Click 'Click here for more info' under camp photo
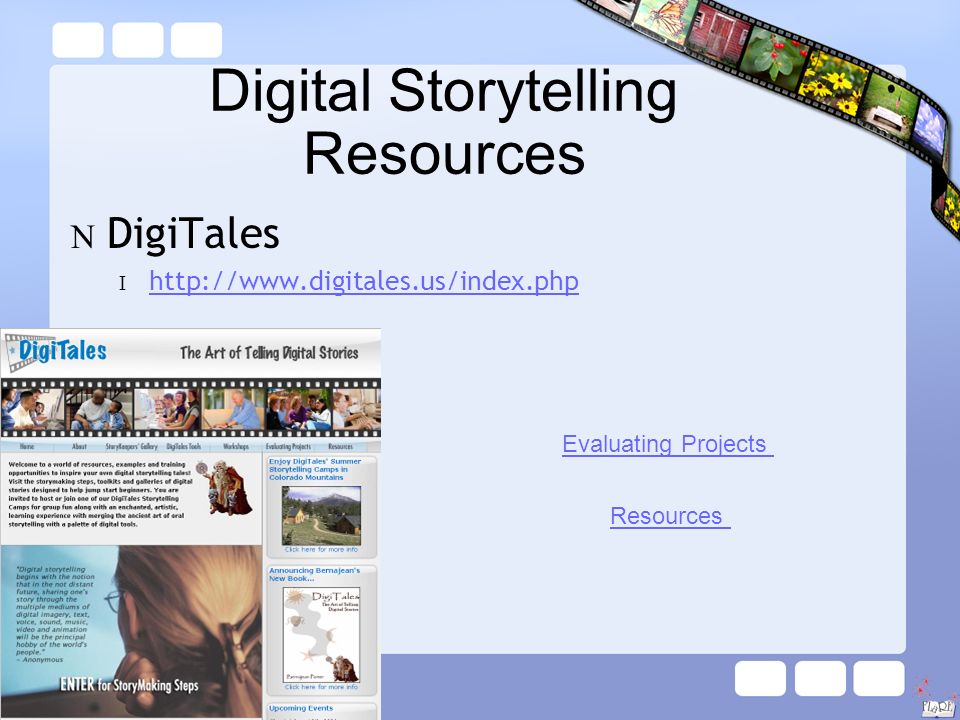The width and height of the screenshot is (960, 720). point(321,549)
